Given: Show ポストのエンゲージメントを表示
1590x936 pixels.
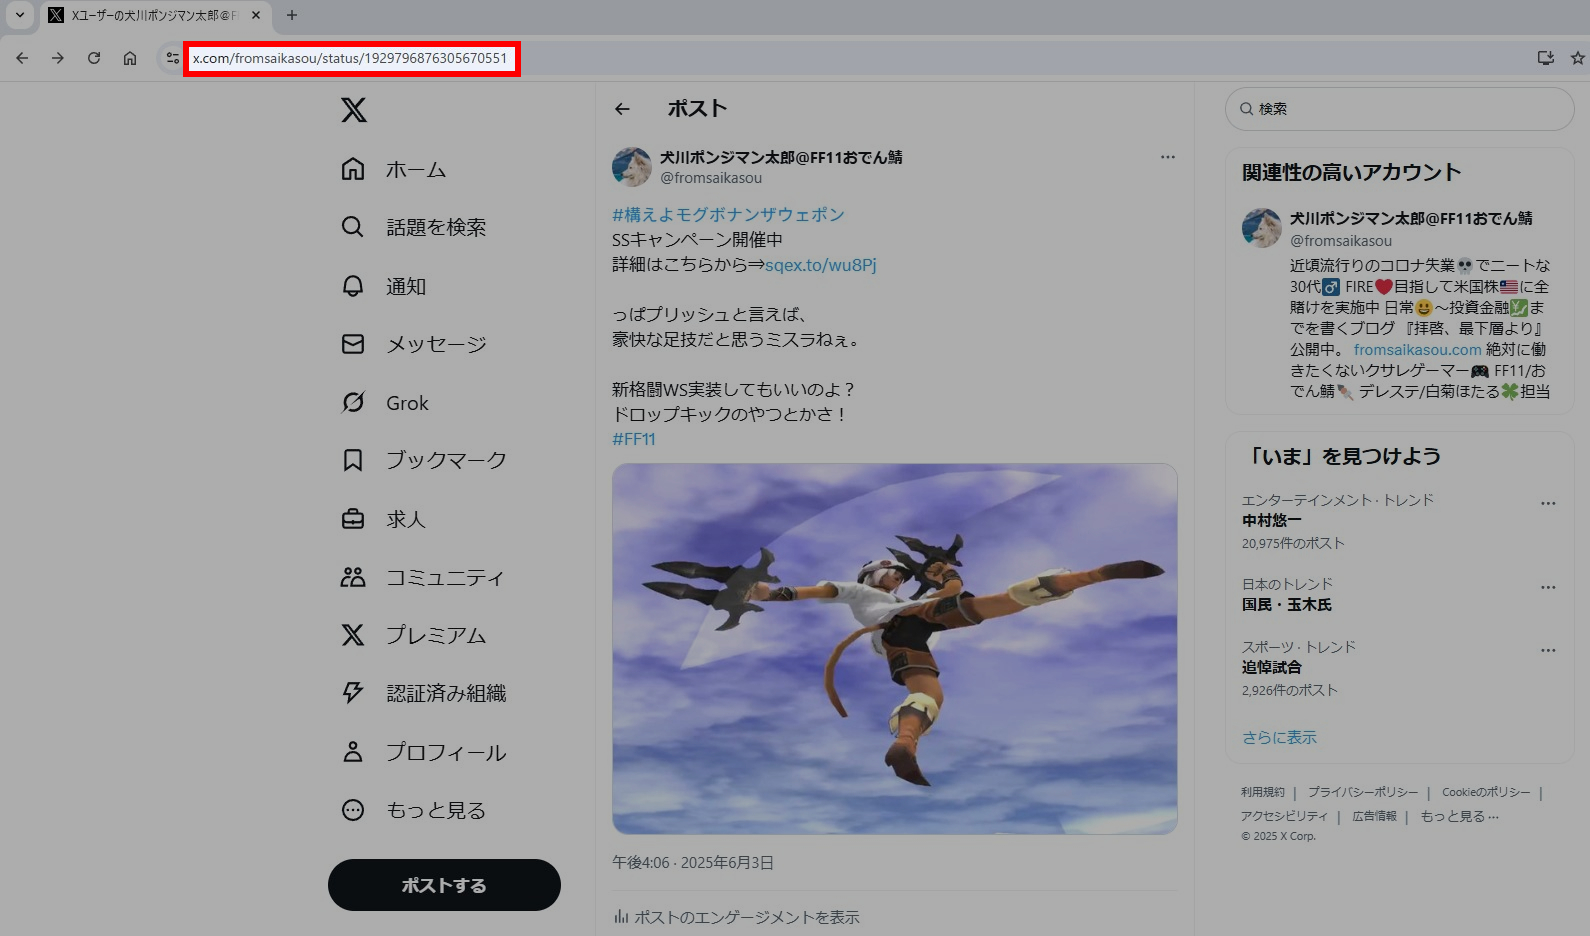Looking at the screenshot, I should tap(737, 917).
